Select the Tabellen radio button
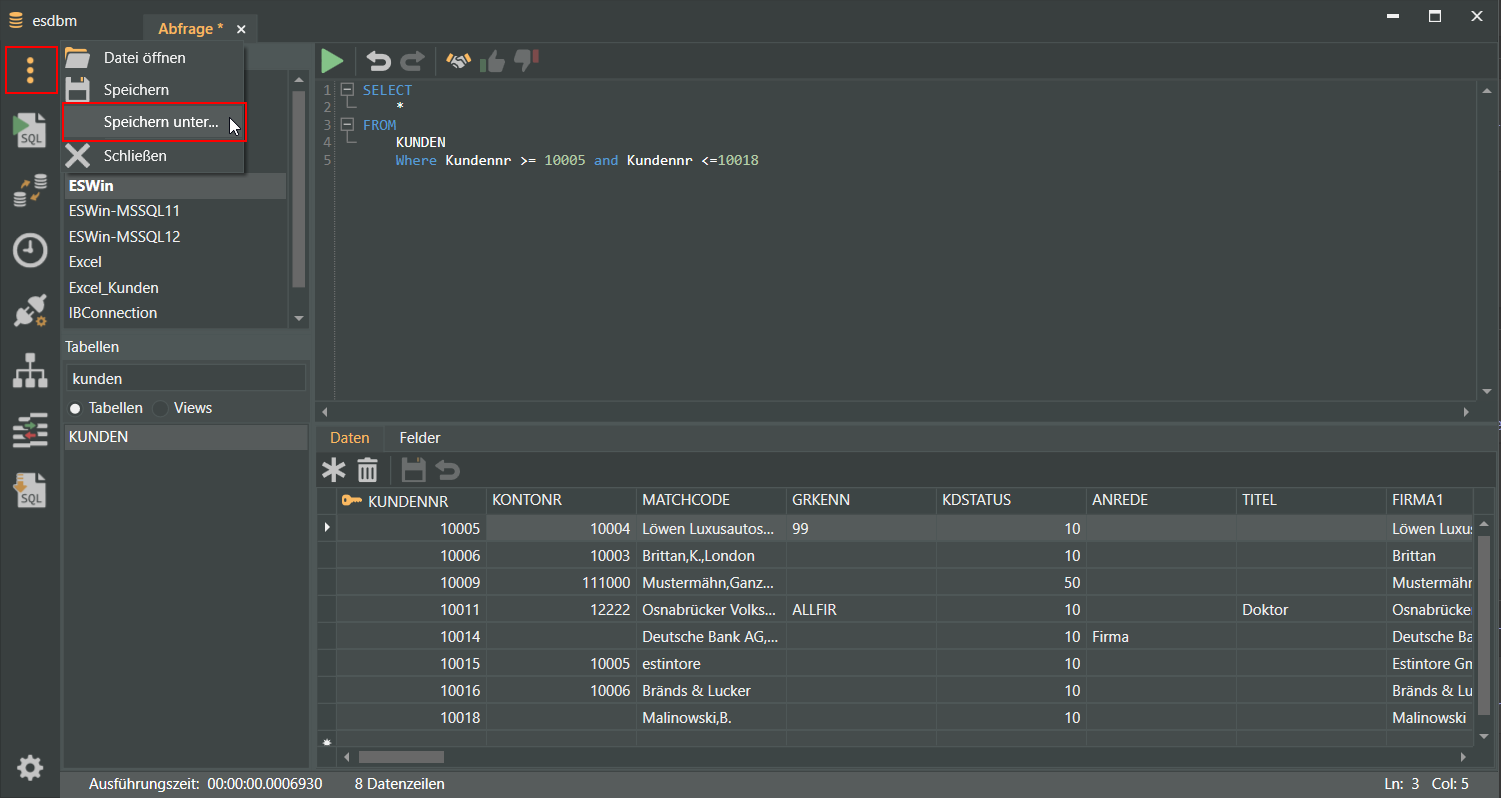This screenshot has width=1501, height=798. 75,408
